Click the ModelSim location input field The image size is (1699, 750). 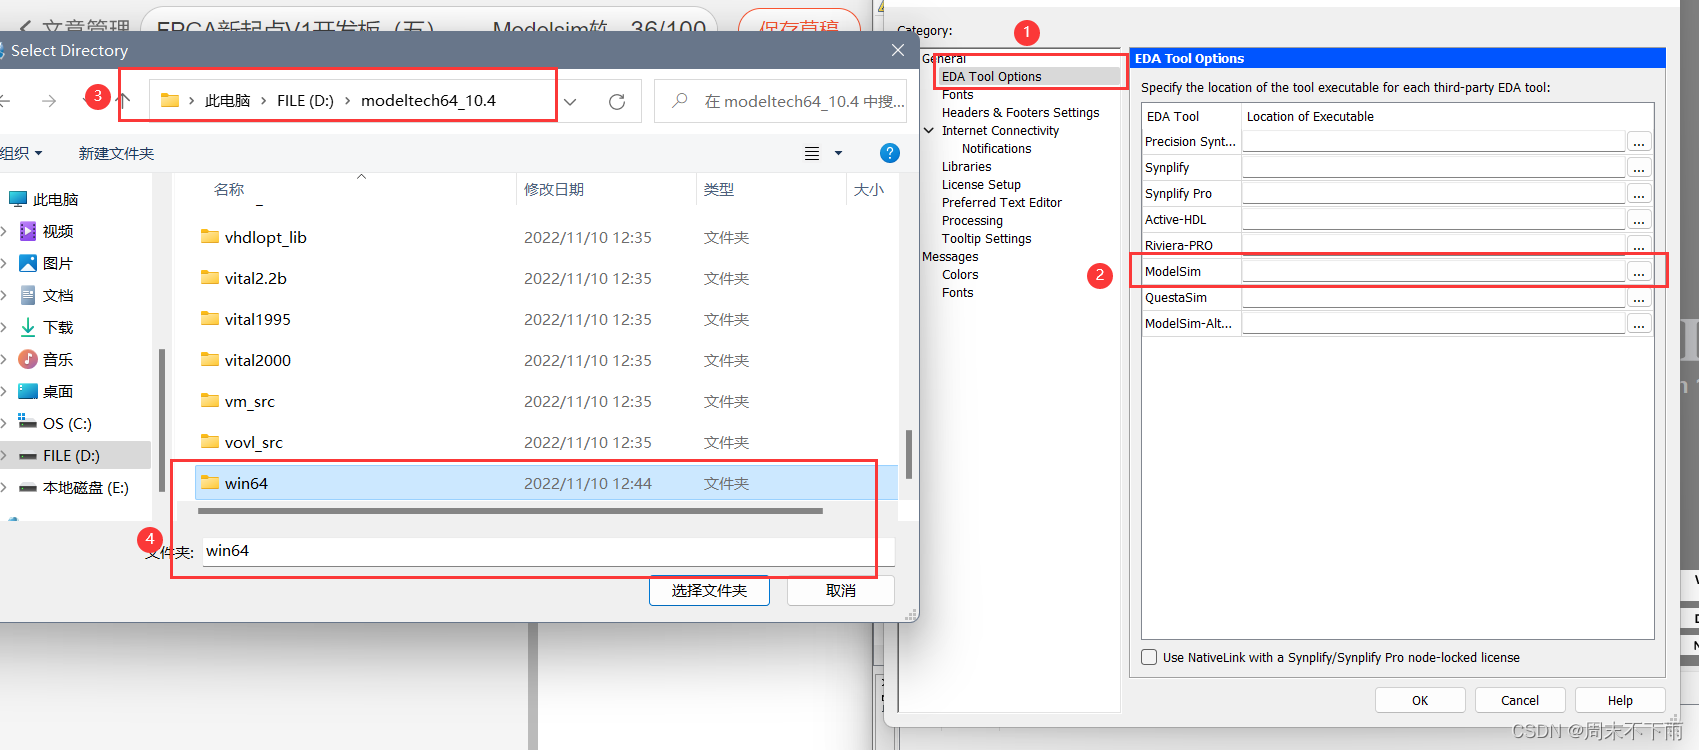point(1433,272)
